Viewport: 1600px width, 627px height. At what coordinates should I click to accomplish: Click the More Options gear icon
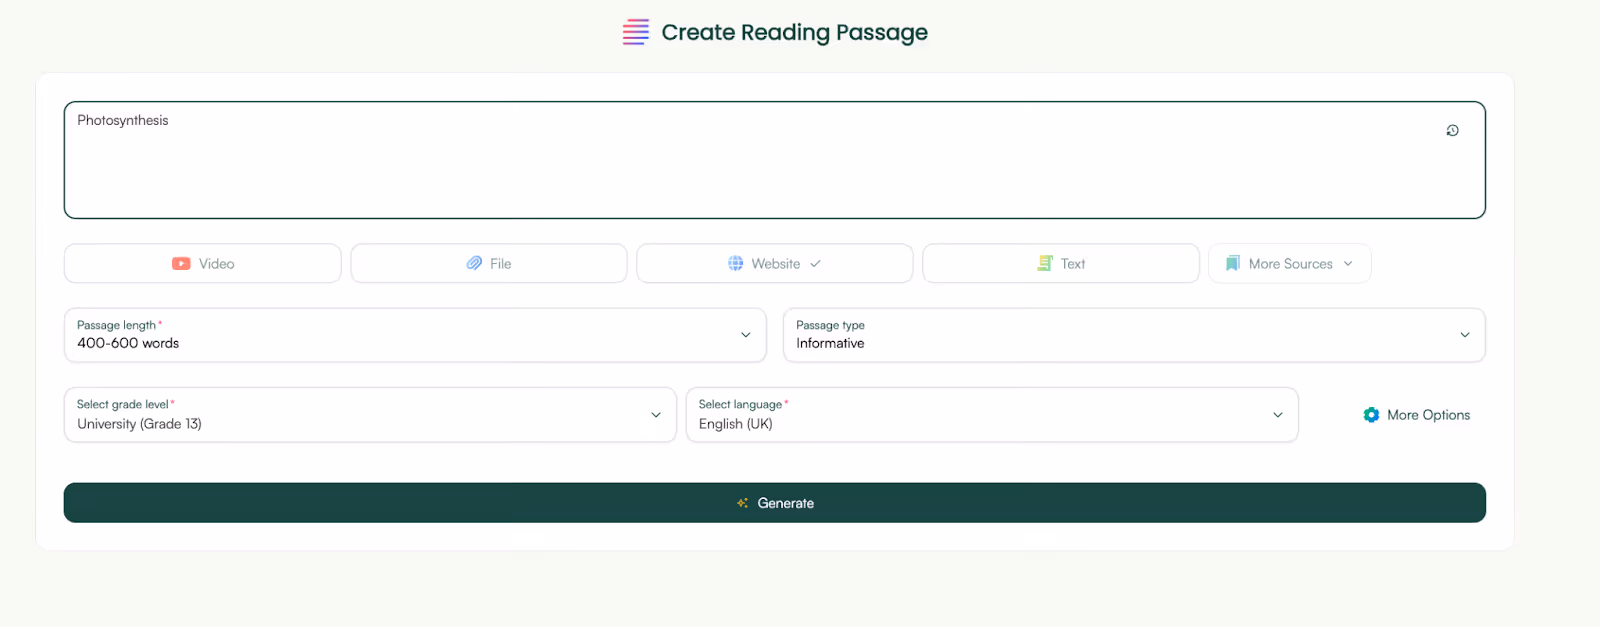pos(1371,415)
